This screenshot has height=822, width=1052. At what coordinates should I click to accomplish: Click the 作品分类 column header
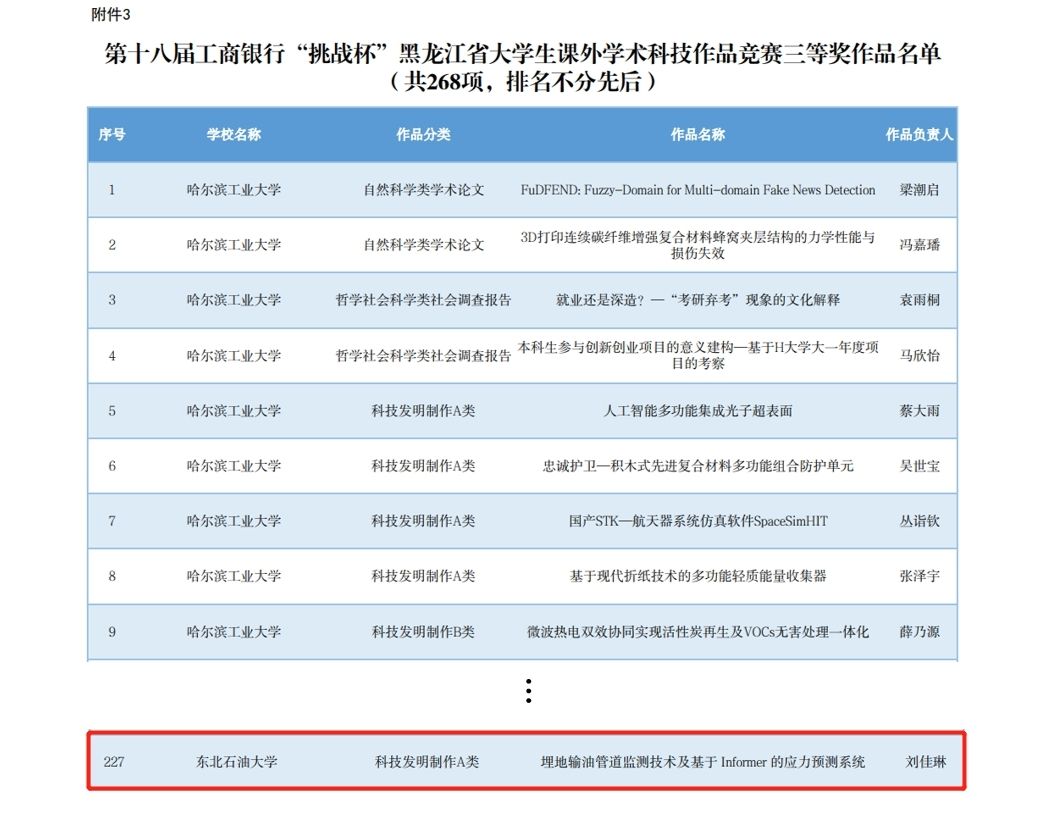coord(423,134)
